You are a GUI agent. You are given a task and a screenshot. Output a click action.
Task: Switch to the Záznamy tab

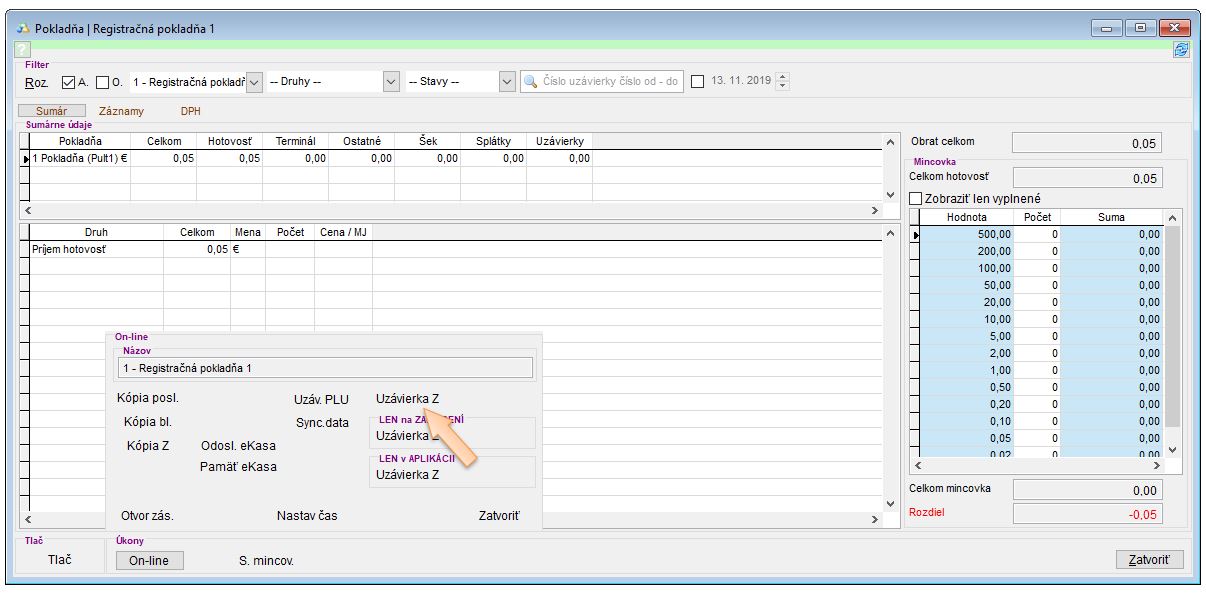point(121,112)
